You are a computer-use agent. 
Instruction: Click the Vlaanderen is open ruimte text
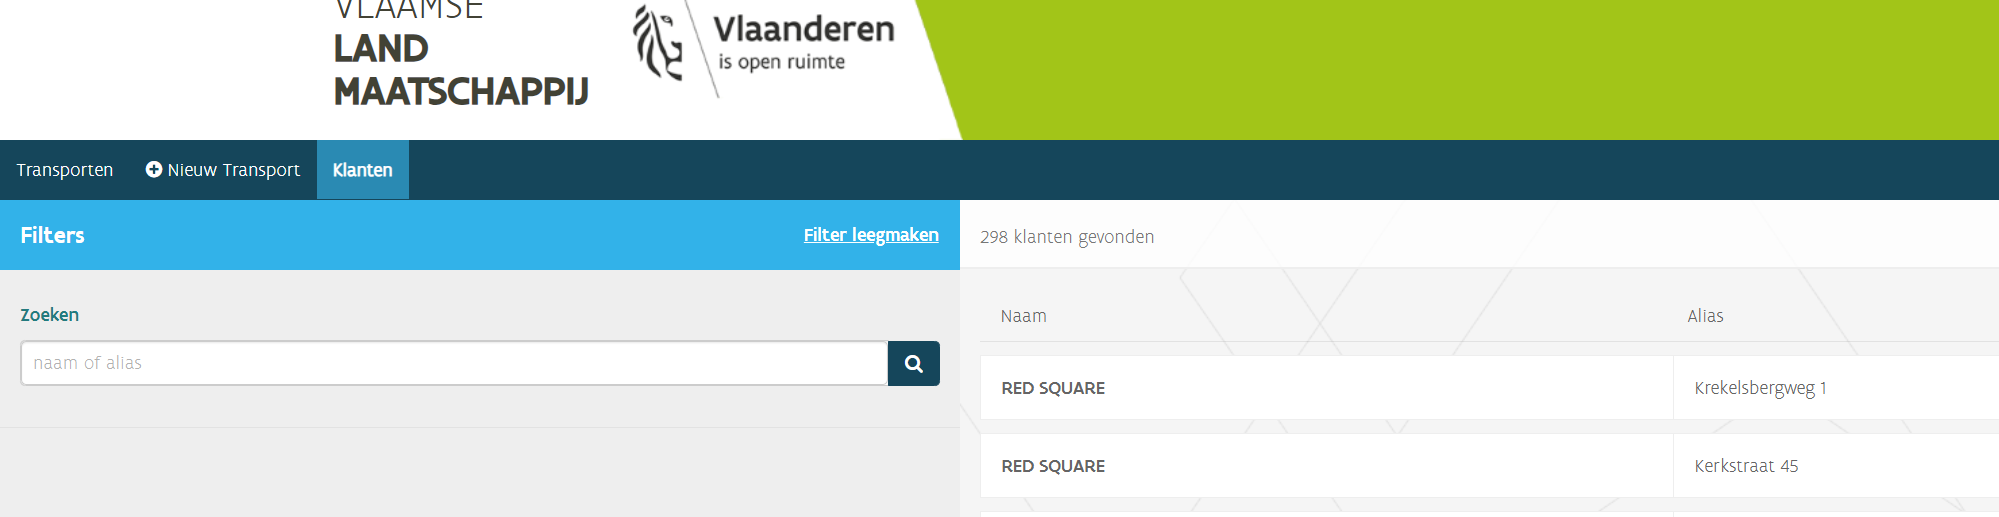pos(804,43)
